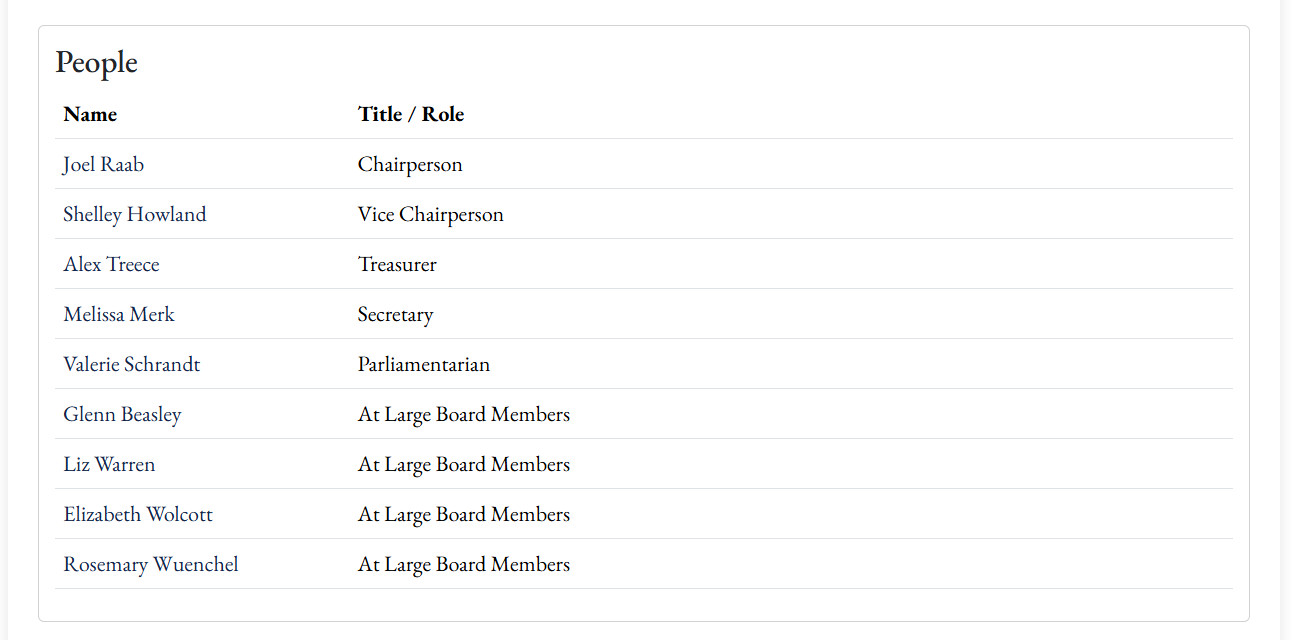Open Joel Raab's profile link
The width and height of the screenshot is (1296, 640).
click(x=103, y=164)
